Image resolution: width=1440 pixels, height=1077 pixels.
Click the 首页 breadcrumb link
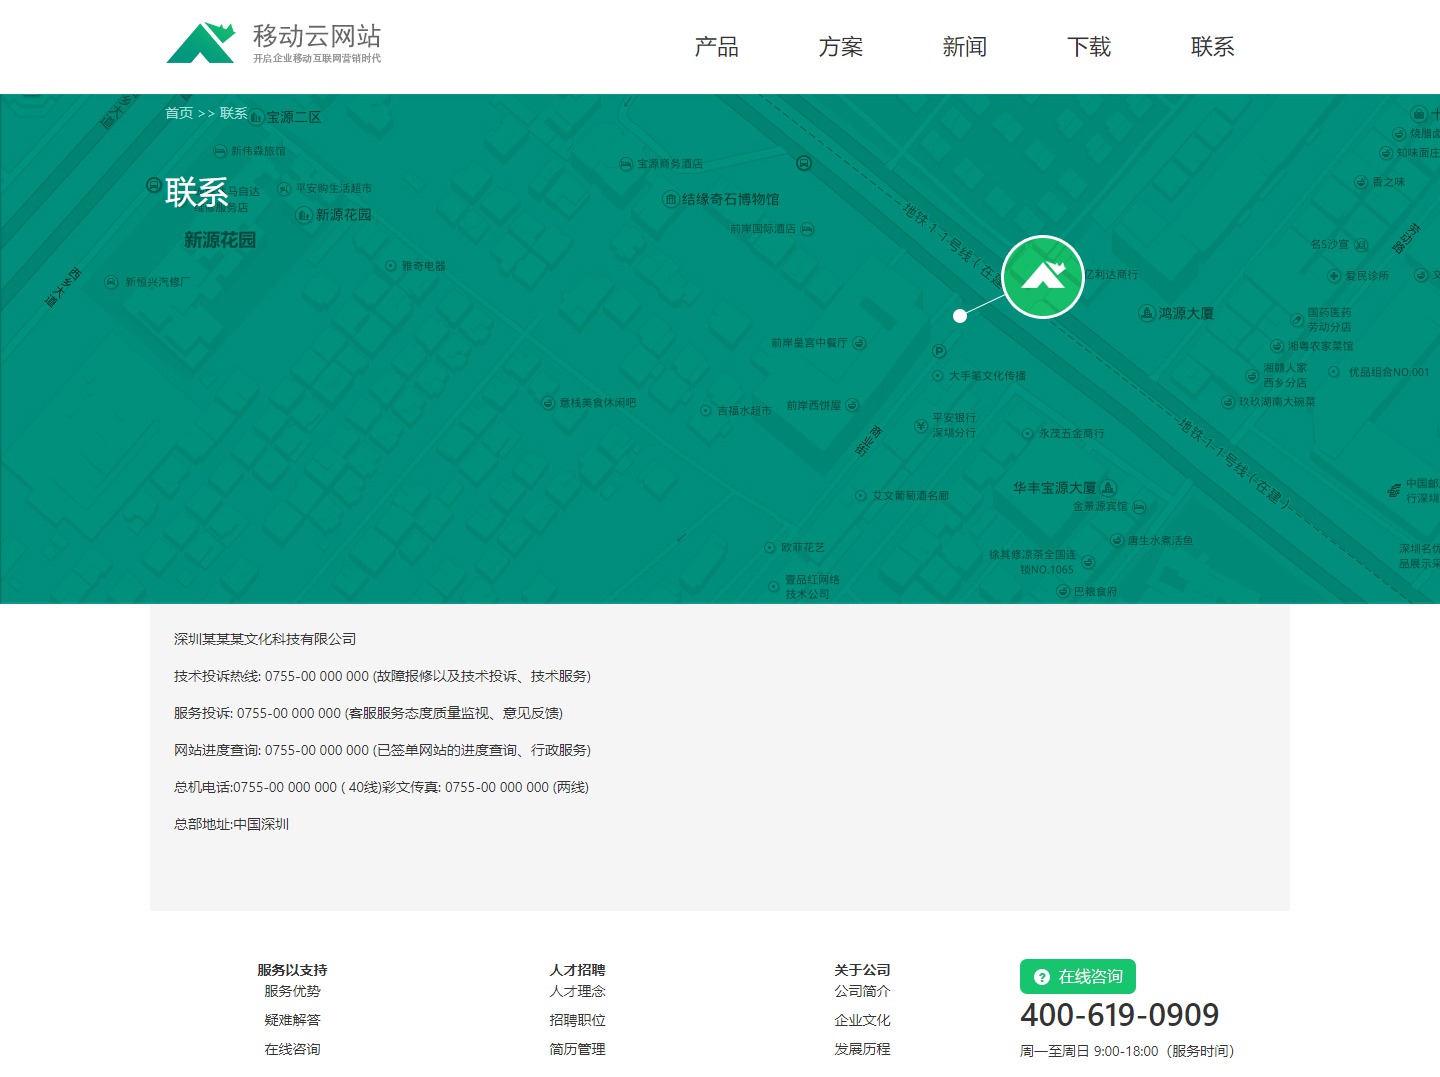click(179, 113)
